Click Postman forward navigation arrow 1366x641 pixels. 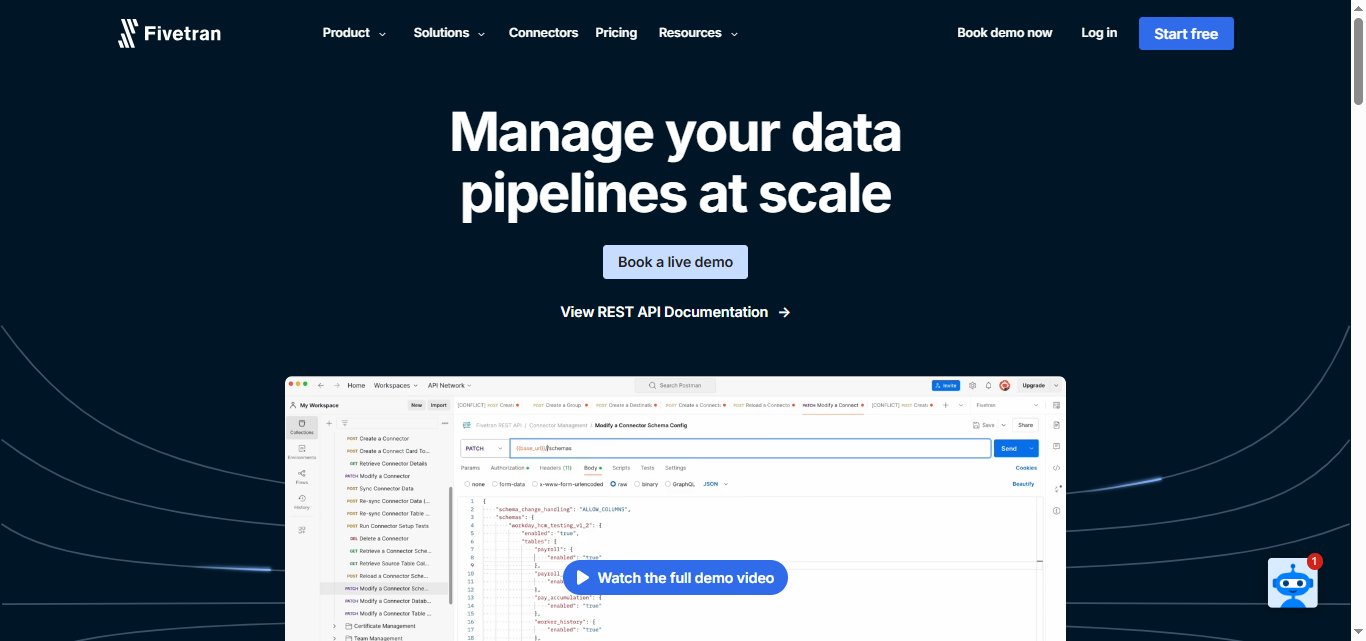[x=335, y=385]
